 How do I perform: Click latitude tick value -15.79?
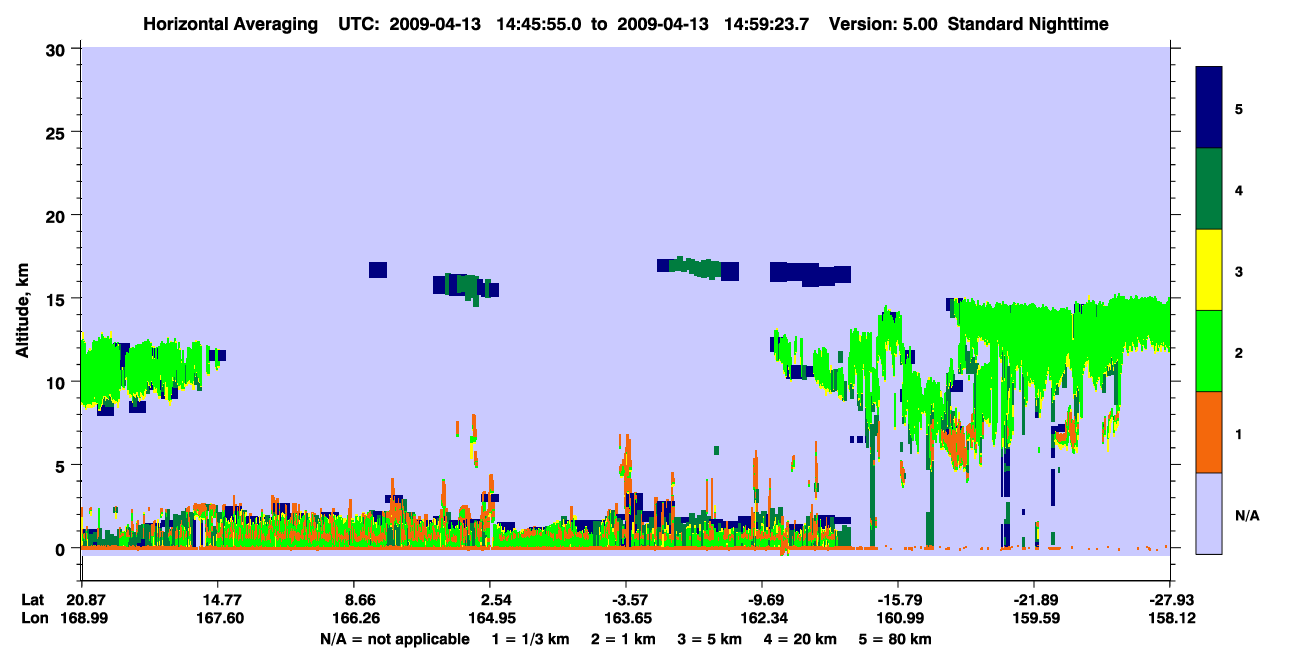pos(898,600)
